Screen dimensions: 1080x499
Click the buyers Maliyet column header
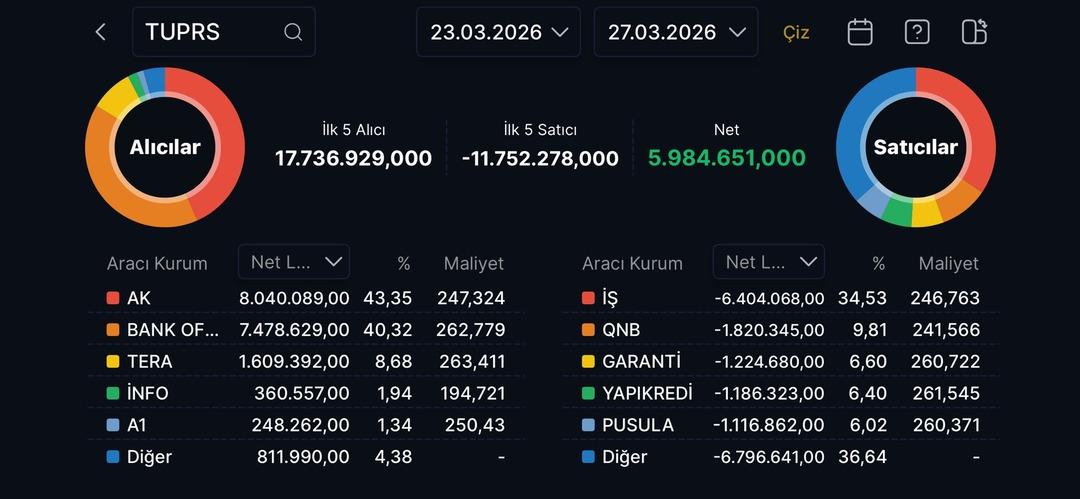click(473, 264)
